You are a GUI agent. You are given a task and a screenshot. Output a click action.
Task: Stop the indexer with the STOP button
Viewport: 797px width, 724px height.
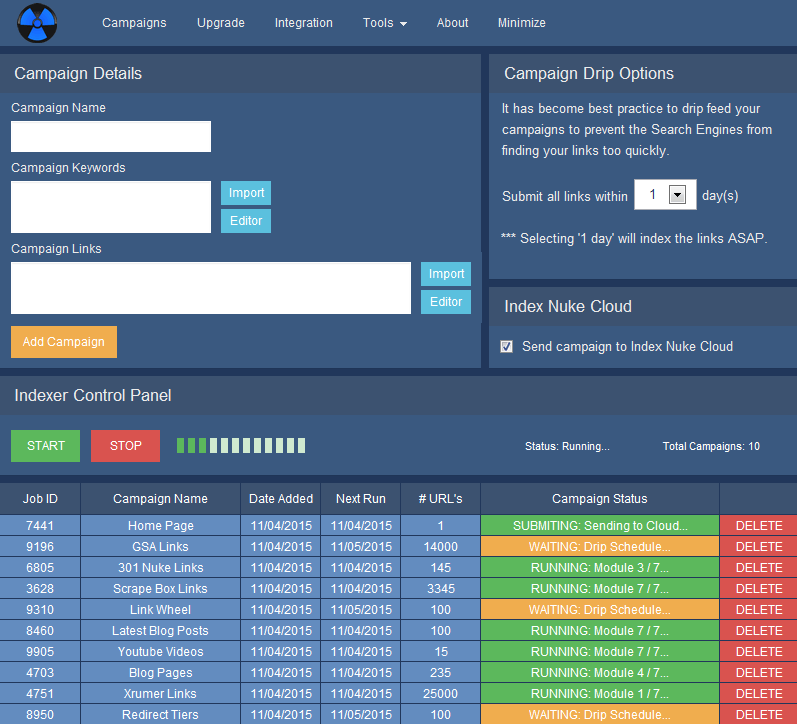pos(126,446)
